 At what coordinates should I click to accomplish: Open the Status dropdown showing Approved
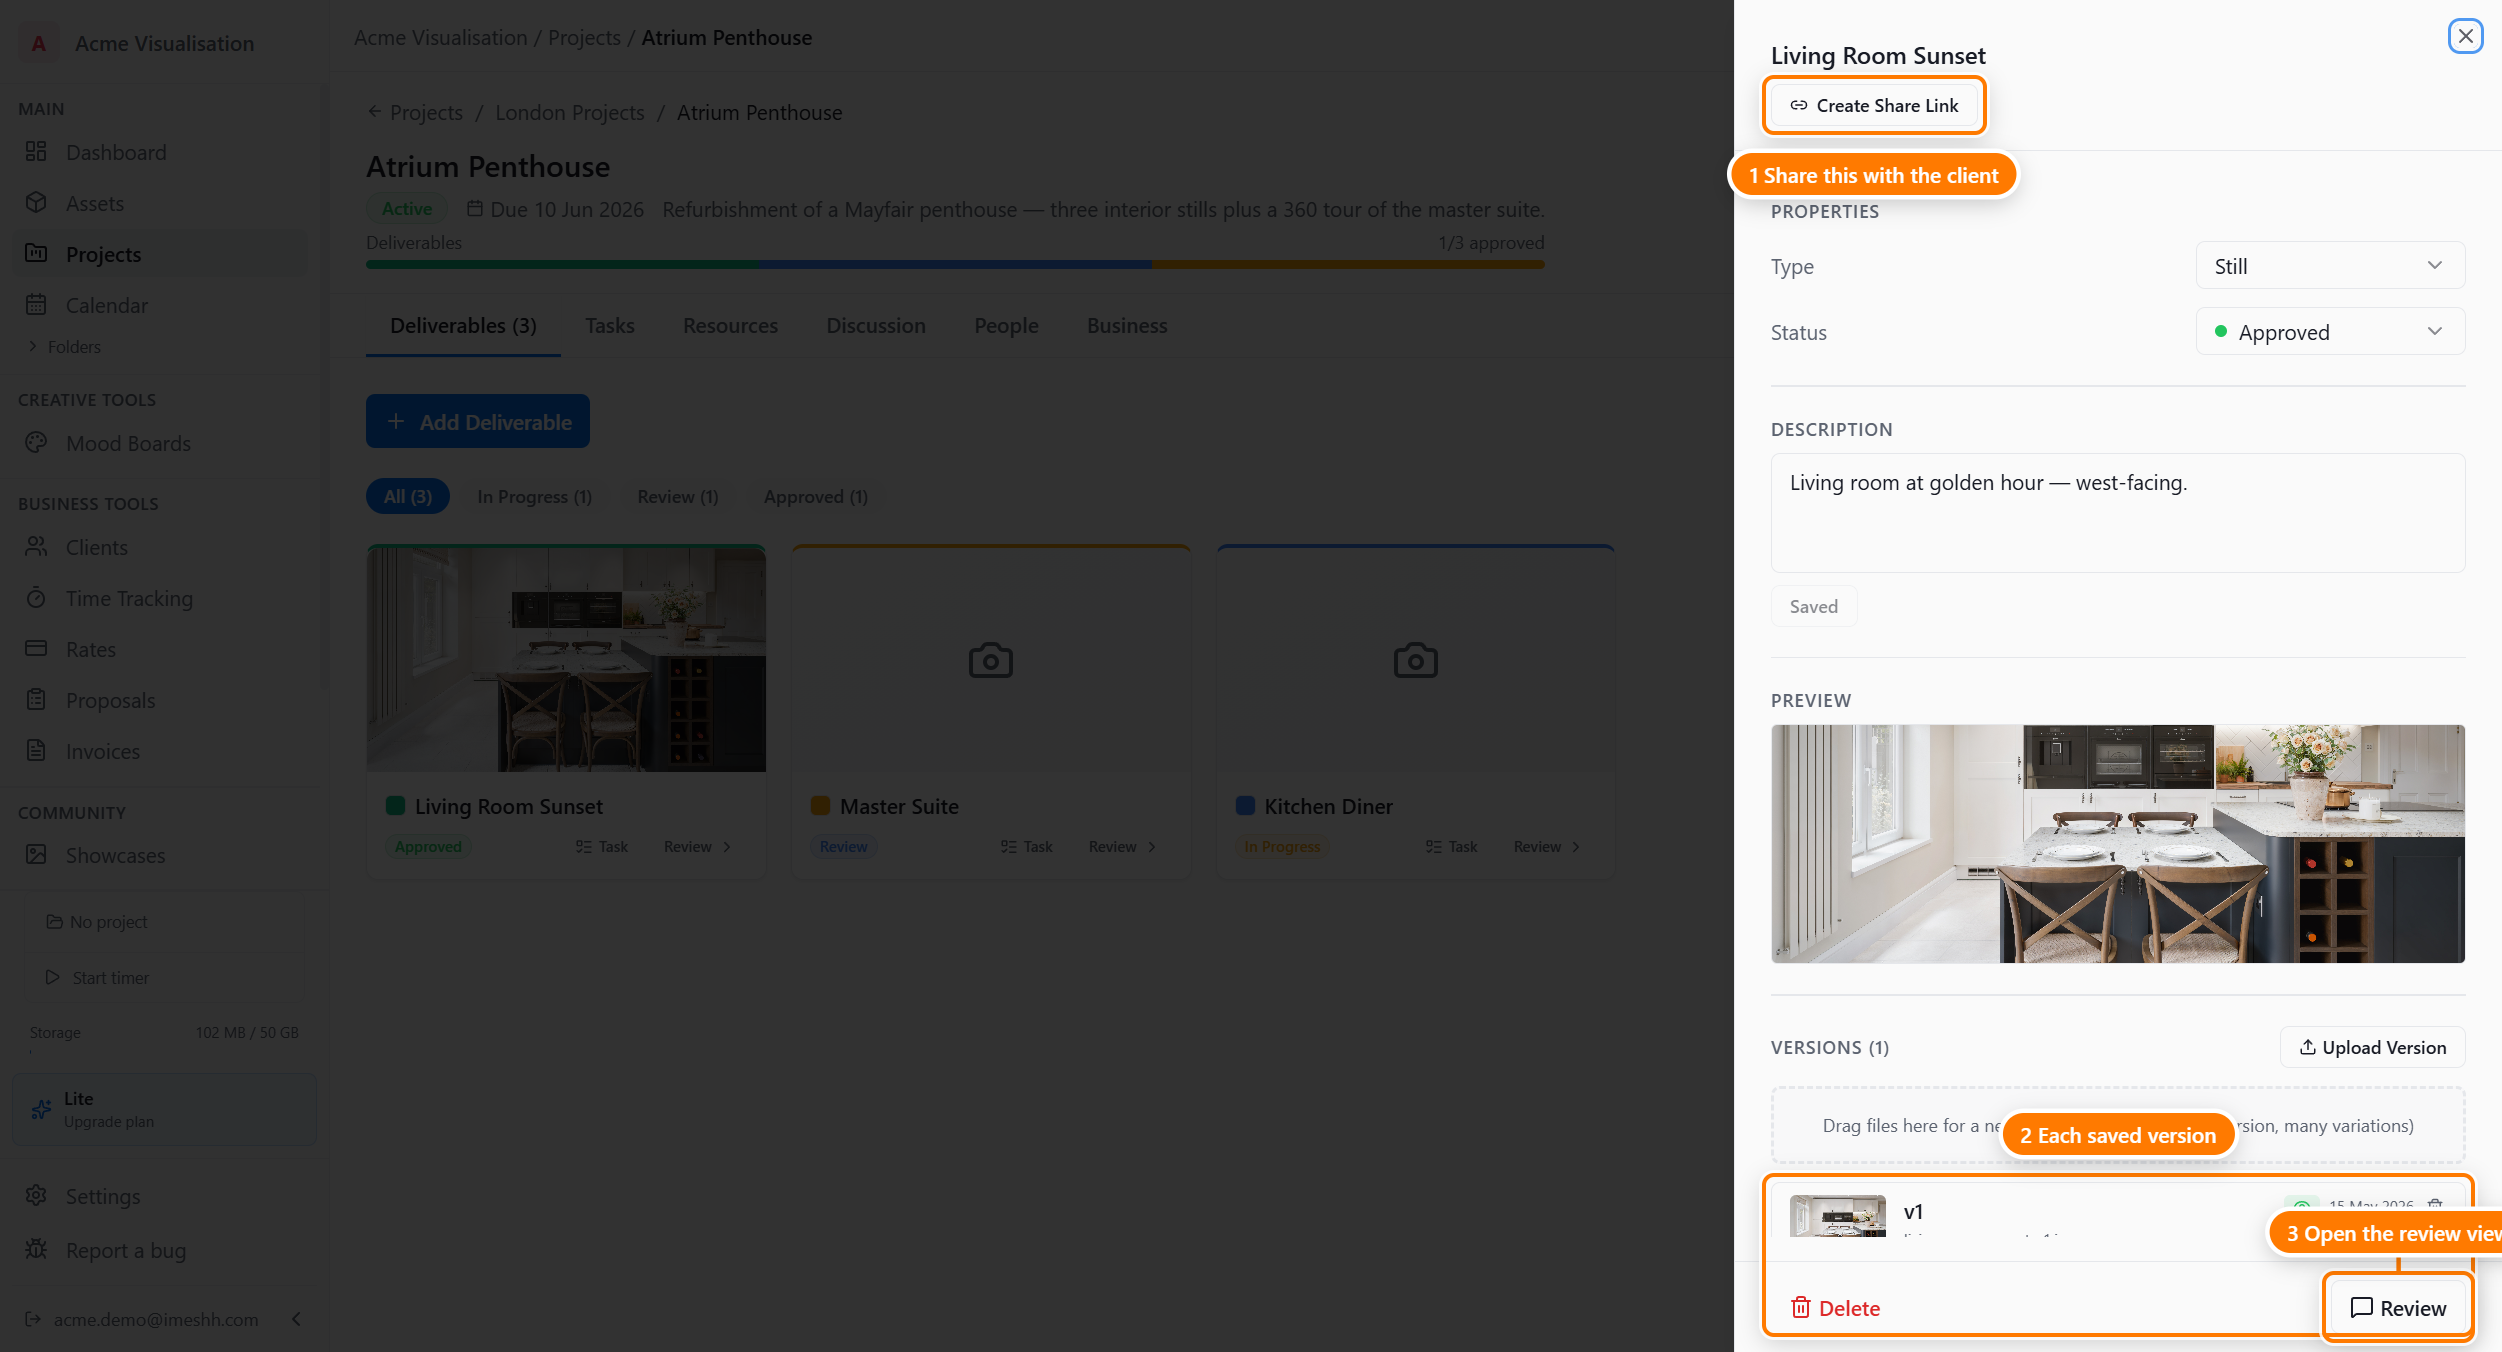pyautogui.click(x=2330, y=332)
